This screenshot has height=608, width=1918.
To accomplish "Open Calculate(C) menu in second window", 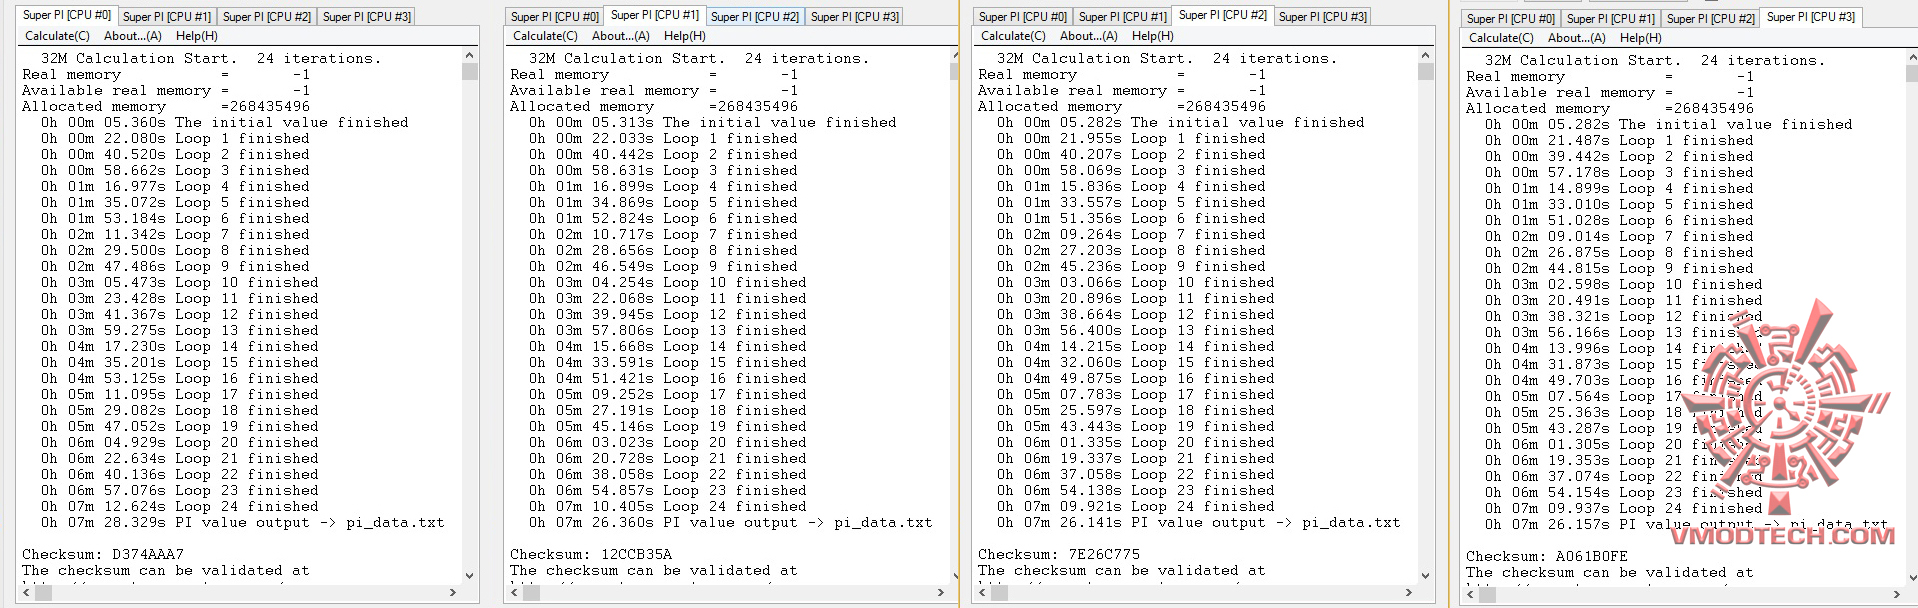I will coord(545,36).
